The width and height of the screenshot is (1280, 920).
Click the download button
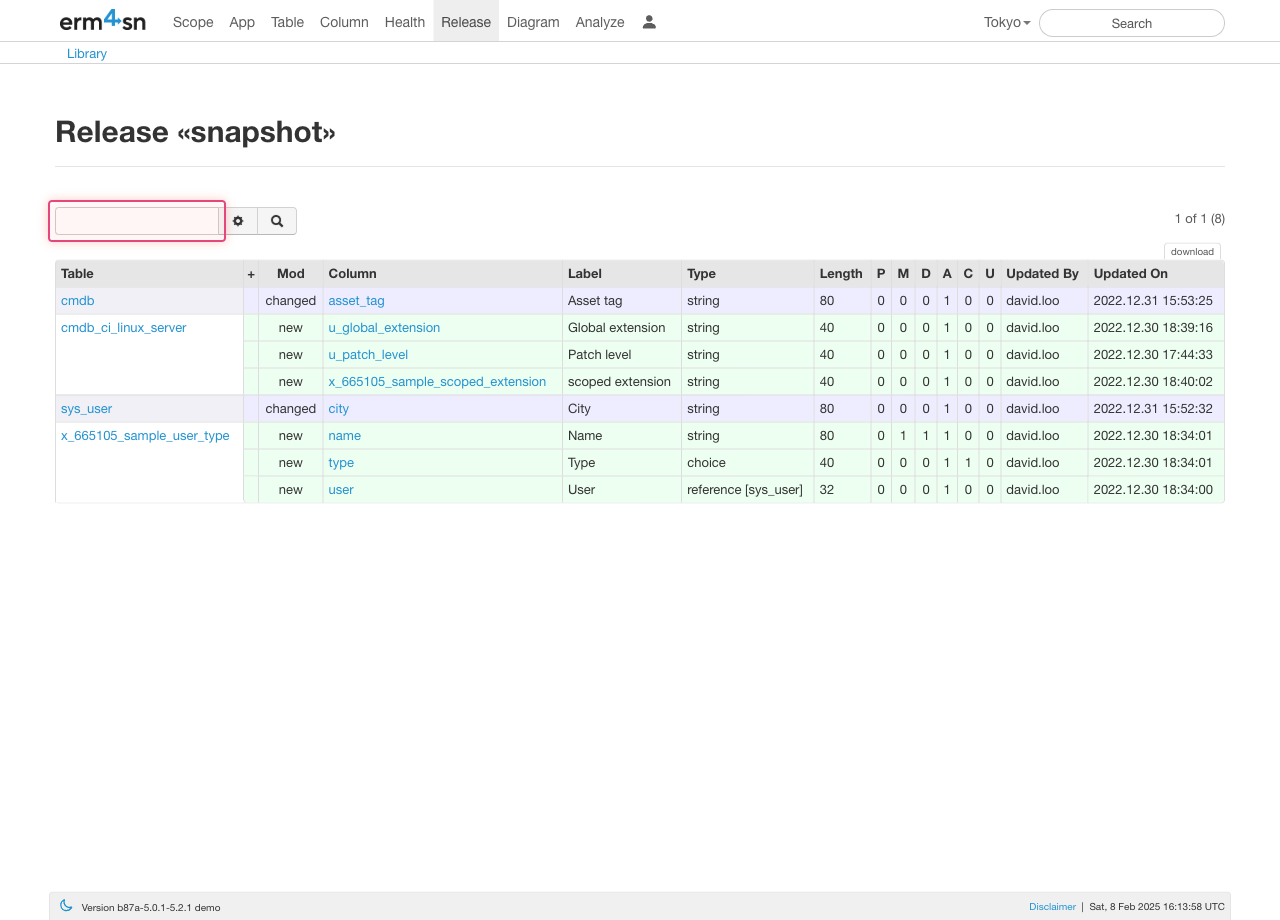click(x=1192, y=252)
